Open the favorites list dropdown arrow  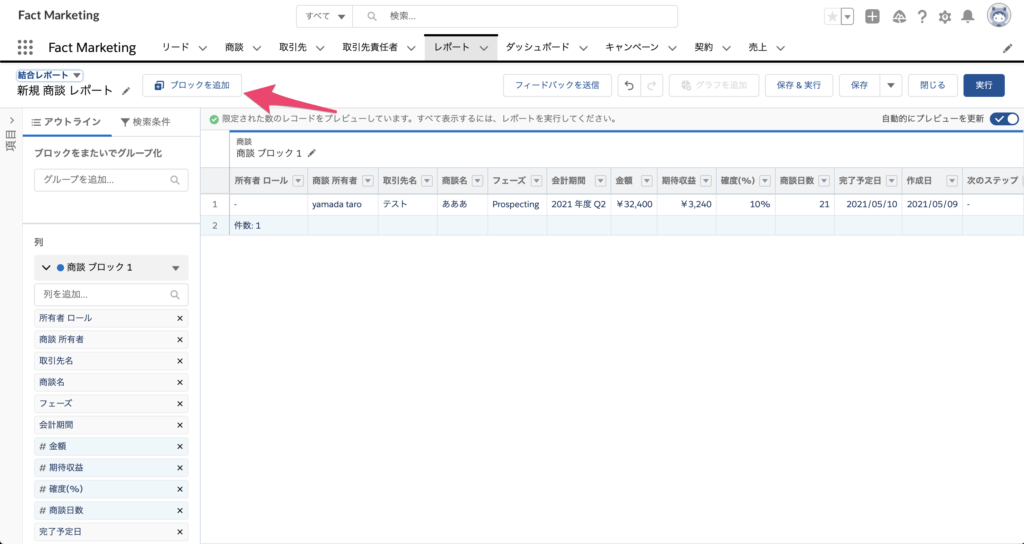point(848,17)
